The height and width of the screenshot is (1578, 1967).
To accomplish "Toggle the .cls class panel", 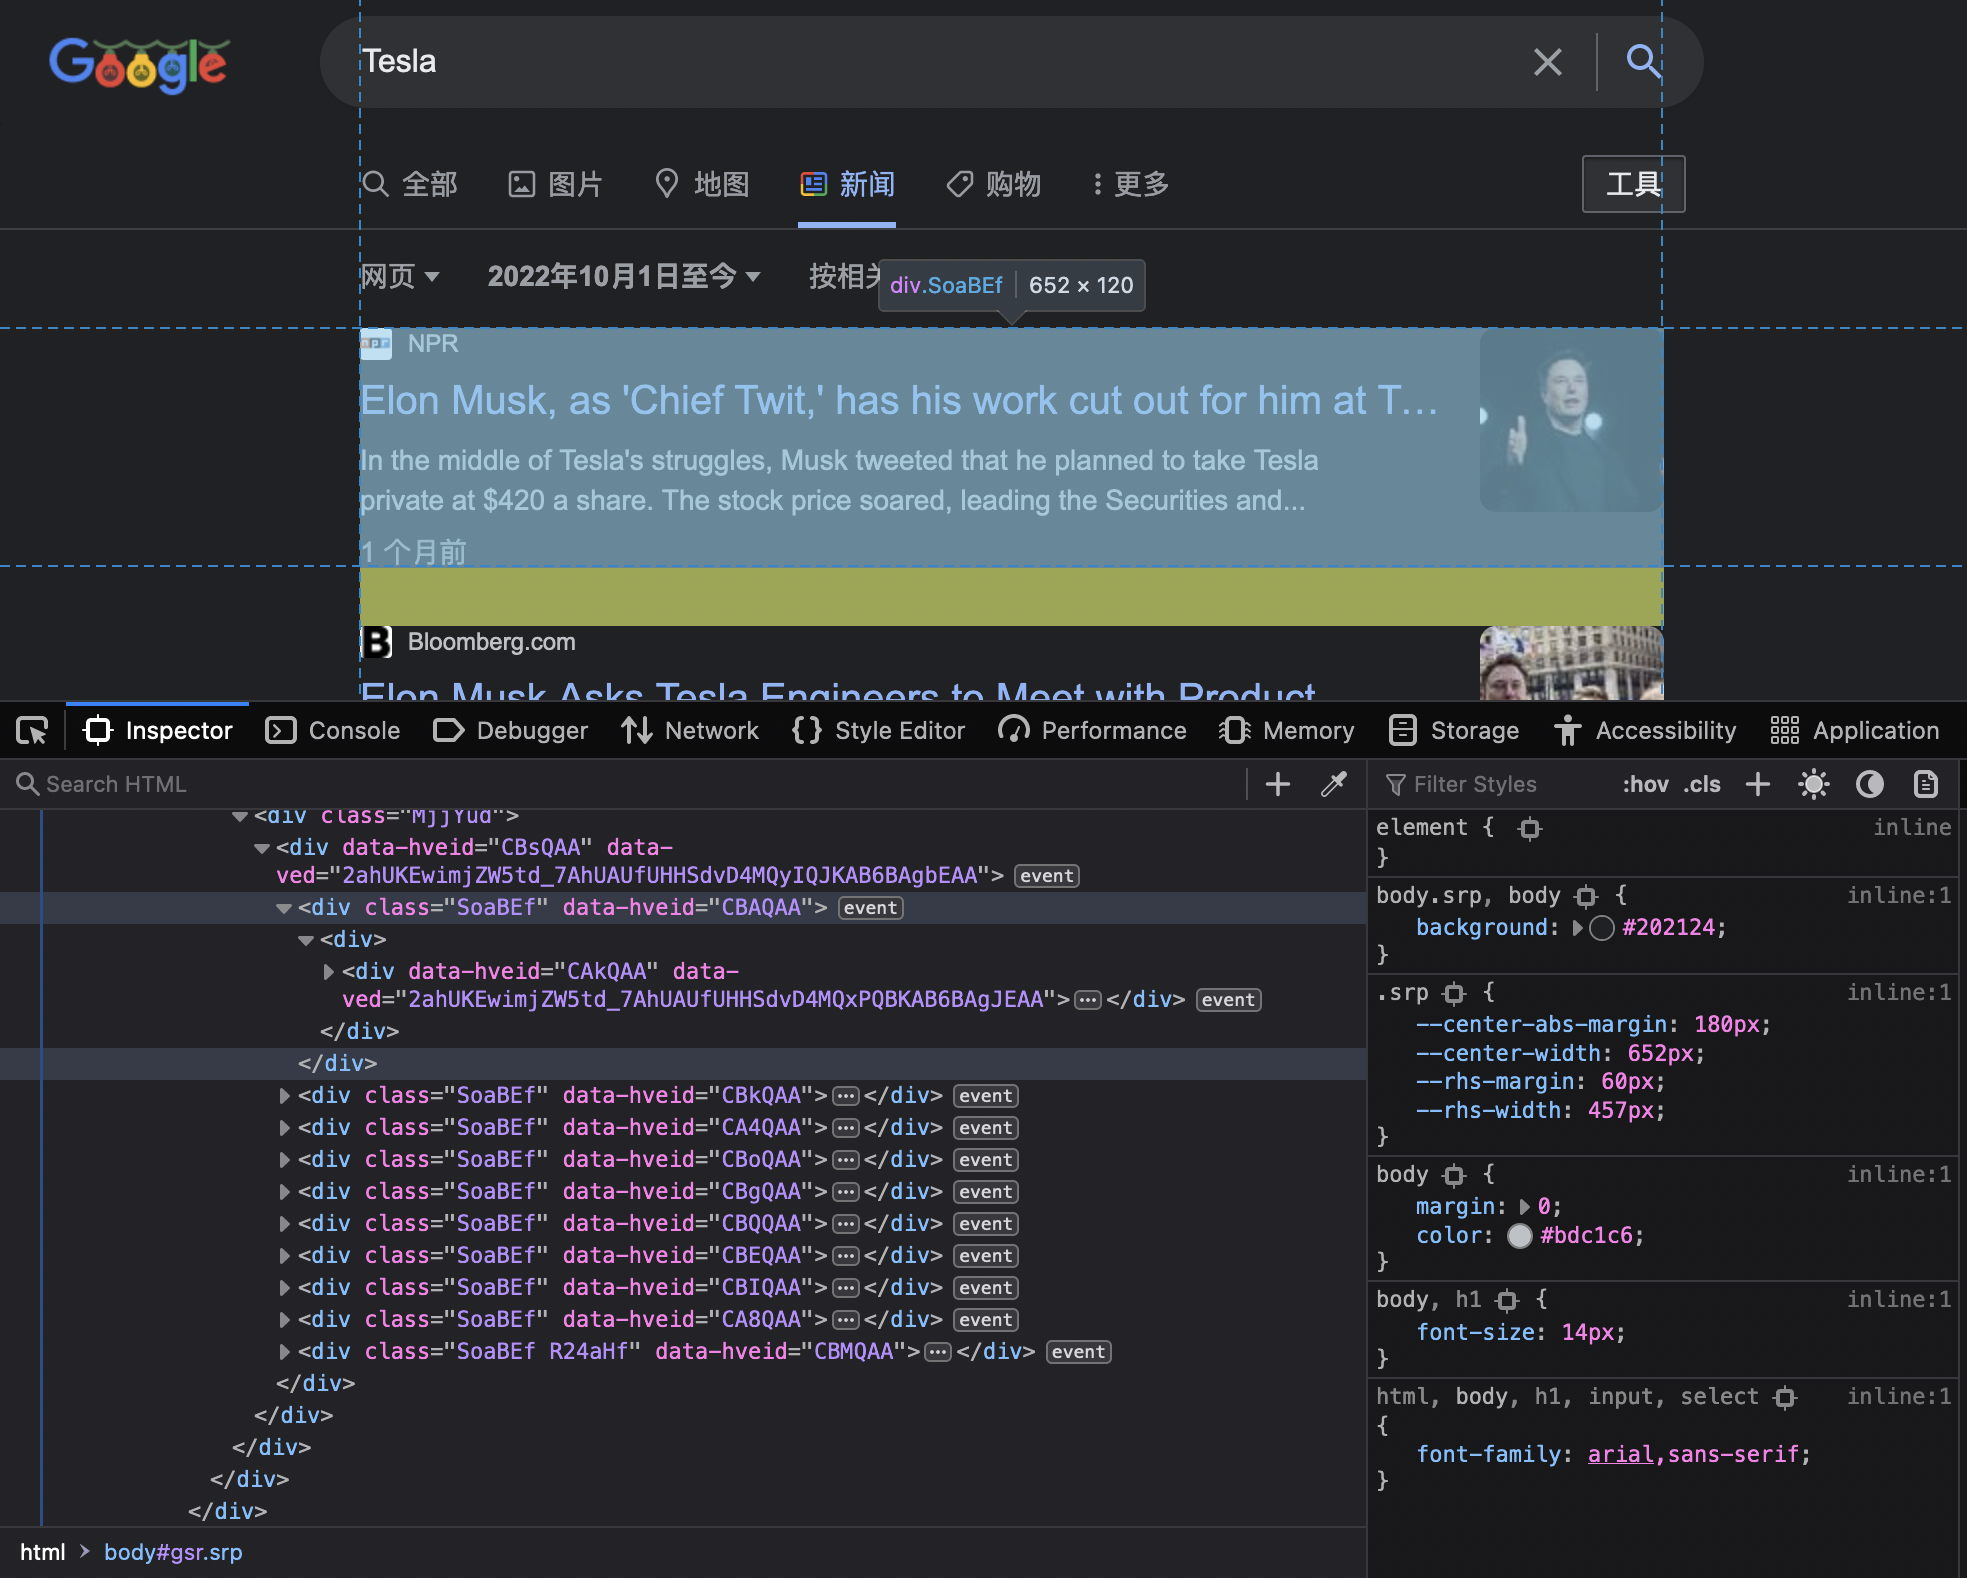I will click(1702, 784).
